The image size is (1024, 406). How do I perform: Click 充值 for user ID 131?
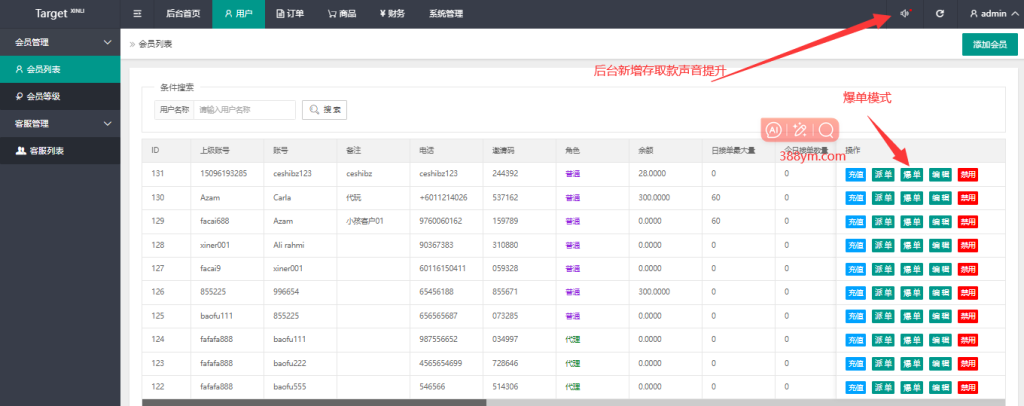855,174
